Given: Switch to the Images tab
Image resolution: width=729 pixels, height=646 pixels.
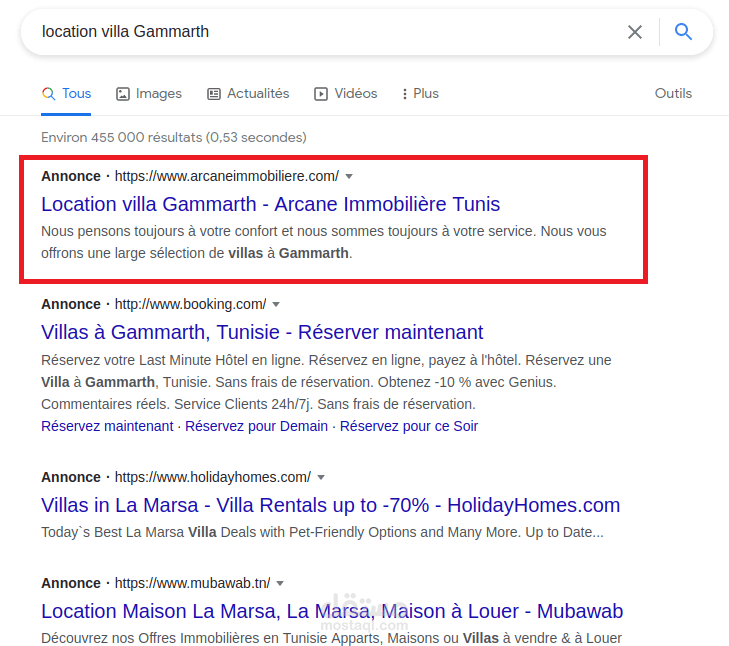Looking at the screenshot, I should coord(149,93).
